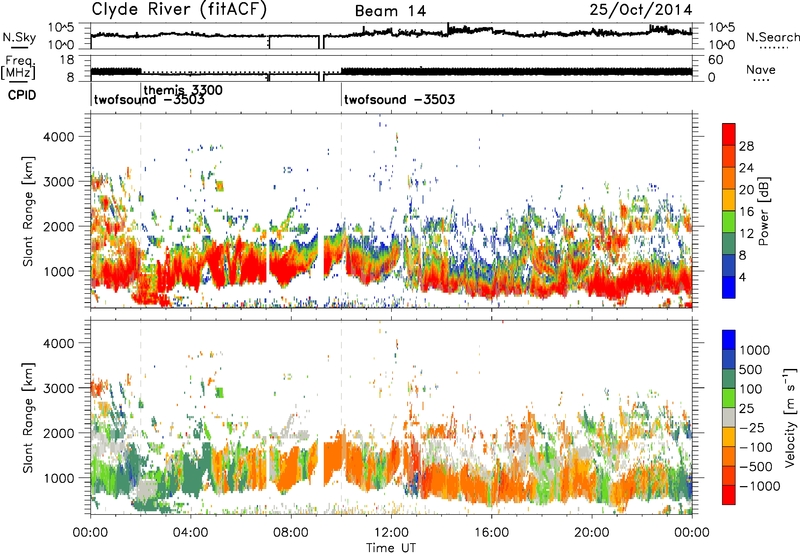Click the 'Slant Range [km]' label of the velocity panel
This screenshot has height=554, width=800.
click(28, 418)
